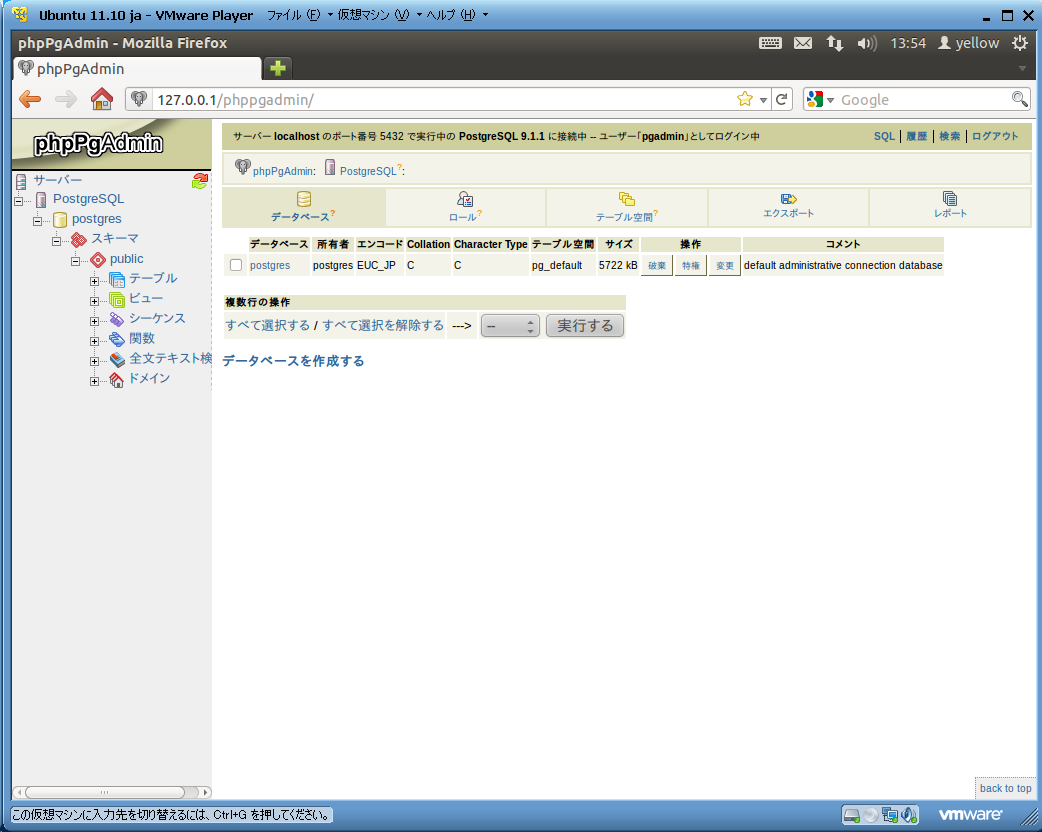The height and width of the screenshot is (832, 1042).
Task: Click the server icon beside サーバー
Action: [x=21, y=181]
